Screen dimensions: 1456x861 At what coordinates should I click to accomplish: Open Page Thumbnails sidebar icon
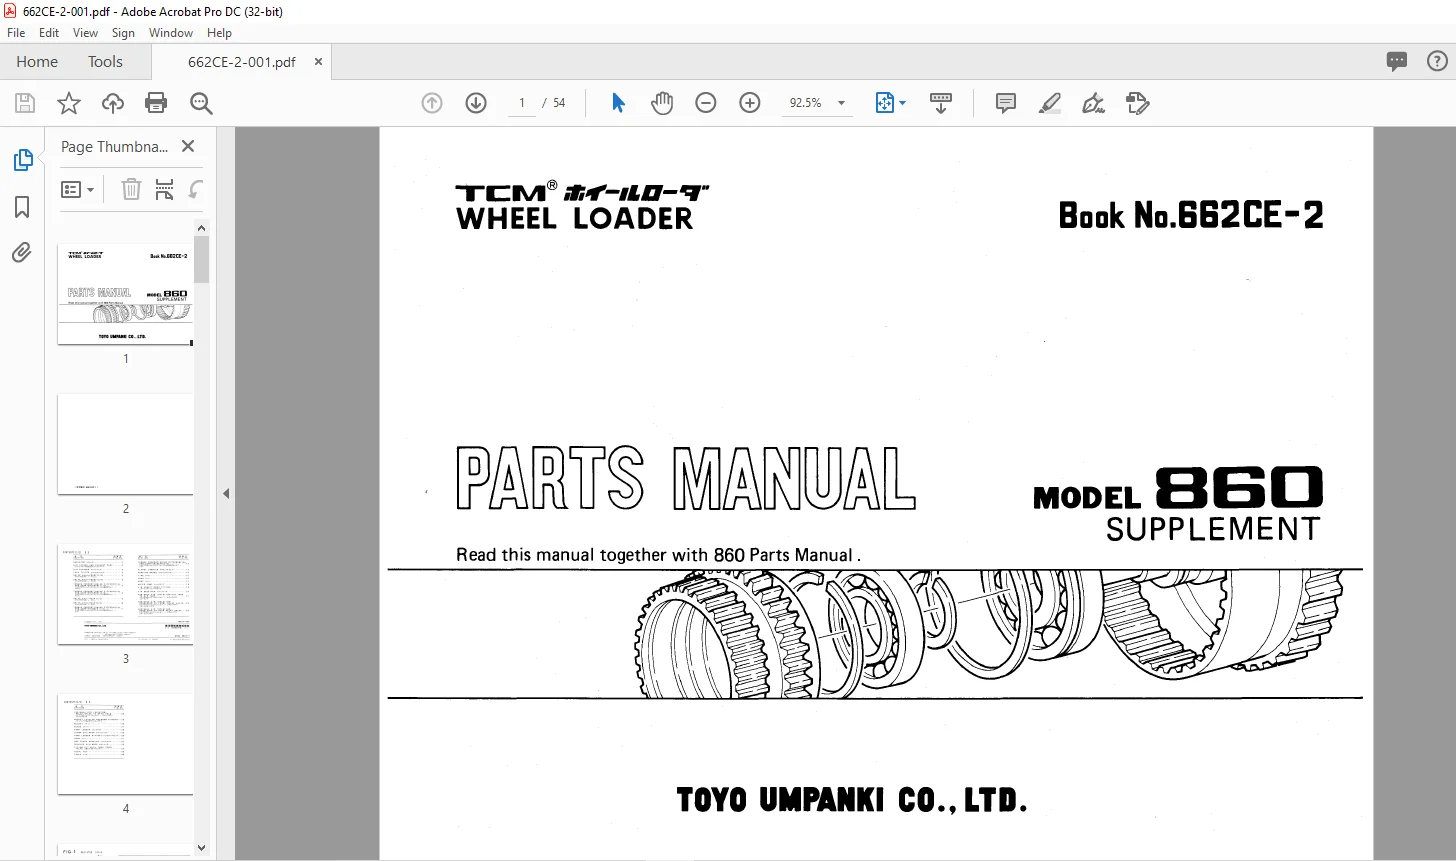pyautogui.click(x=22, y=160)
